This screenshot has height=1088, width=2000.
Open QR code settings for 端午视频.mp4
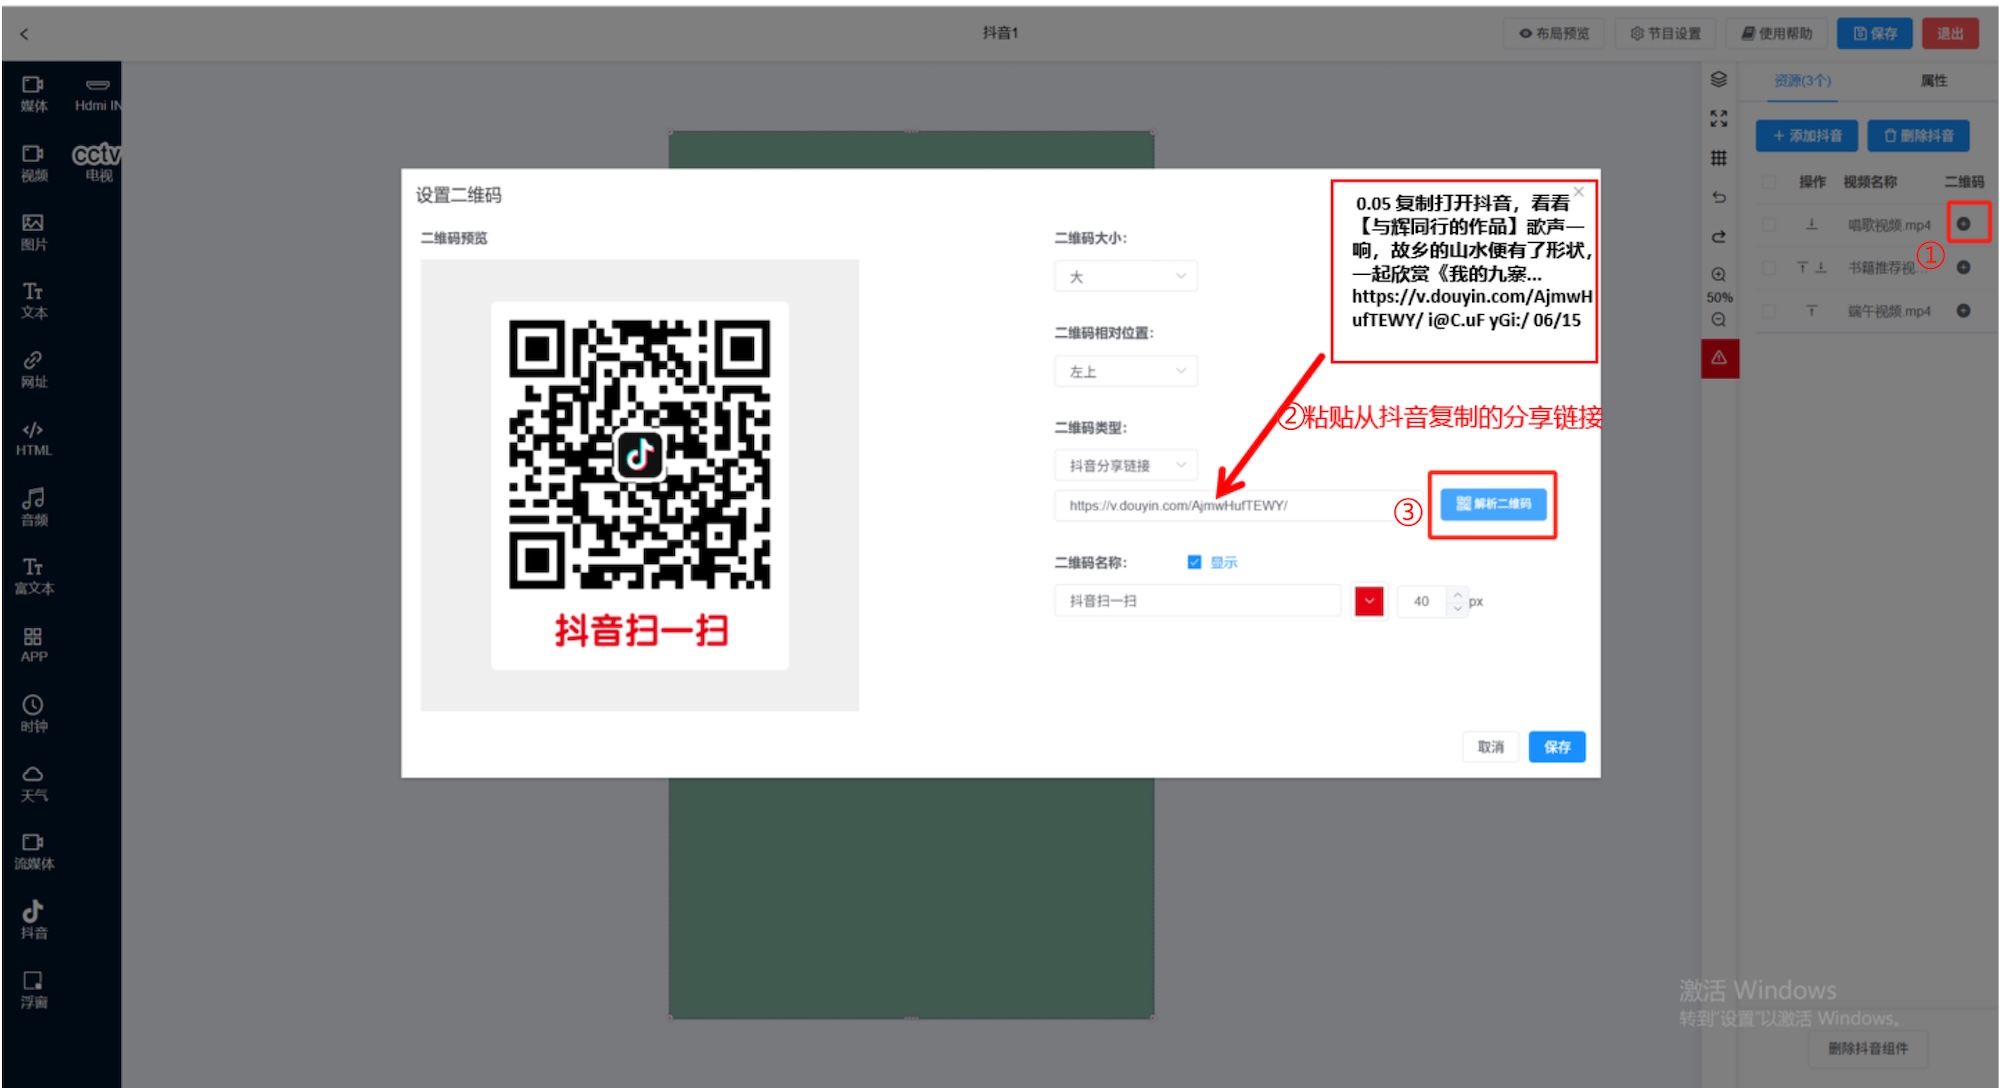tap(1963, 311)
